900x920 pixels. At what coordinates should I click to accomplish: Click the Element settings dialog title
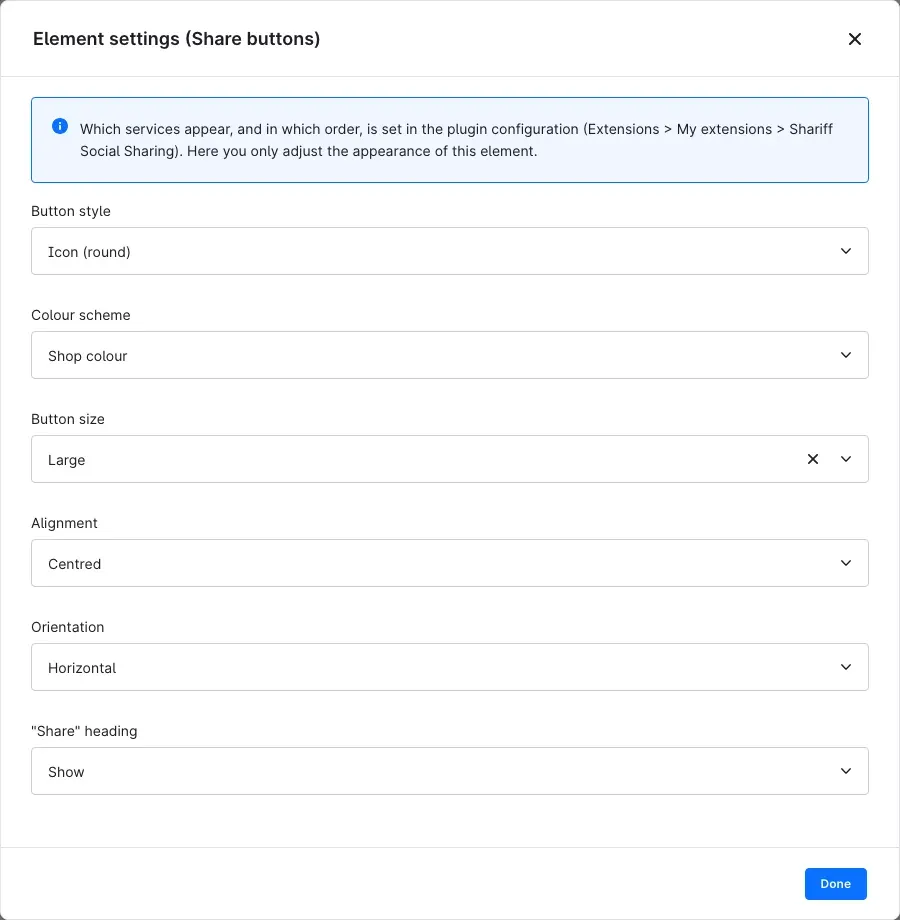pos(177,39)
